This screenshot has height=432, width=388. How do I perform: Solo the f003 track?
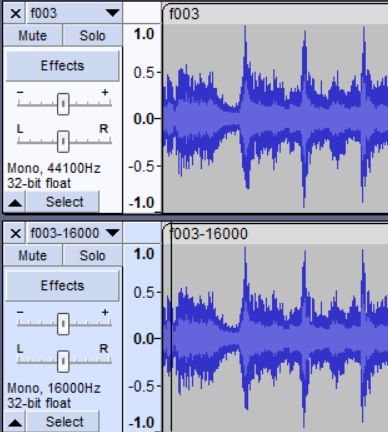coord(92,35)
